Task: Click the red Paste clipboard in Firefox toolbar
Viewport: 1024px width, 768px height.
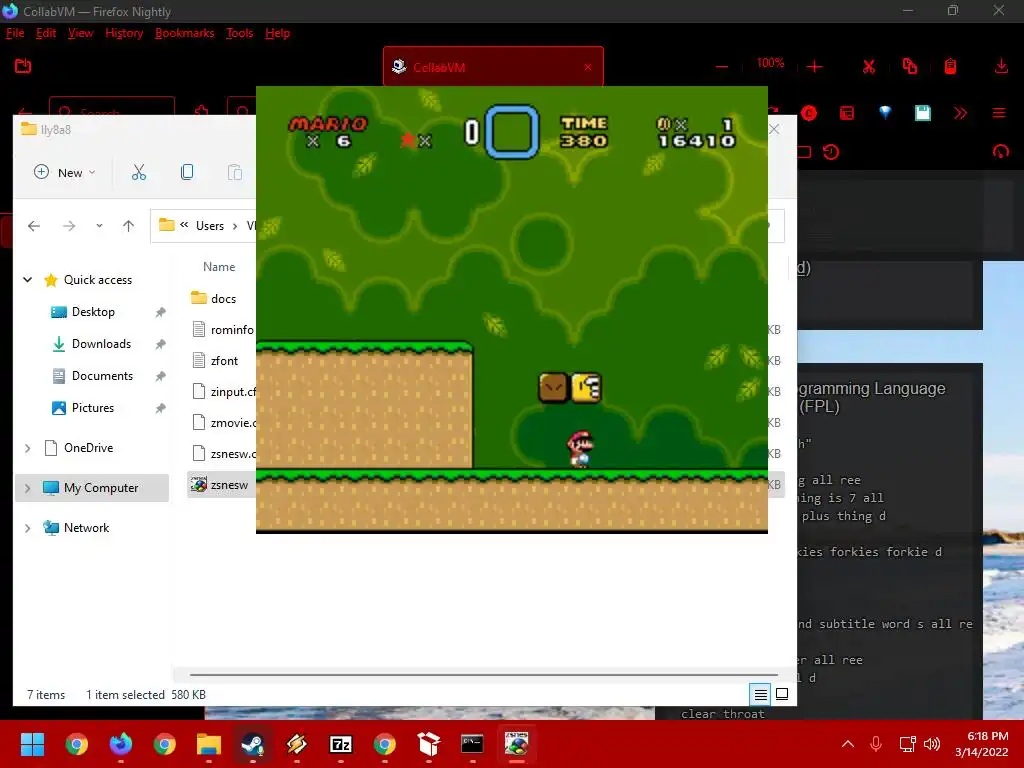Action: (x=951, y=67)
